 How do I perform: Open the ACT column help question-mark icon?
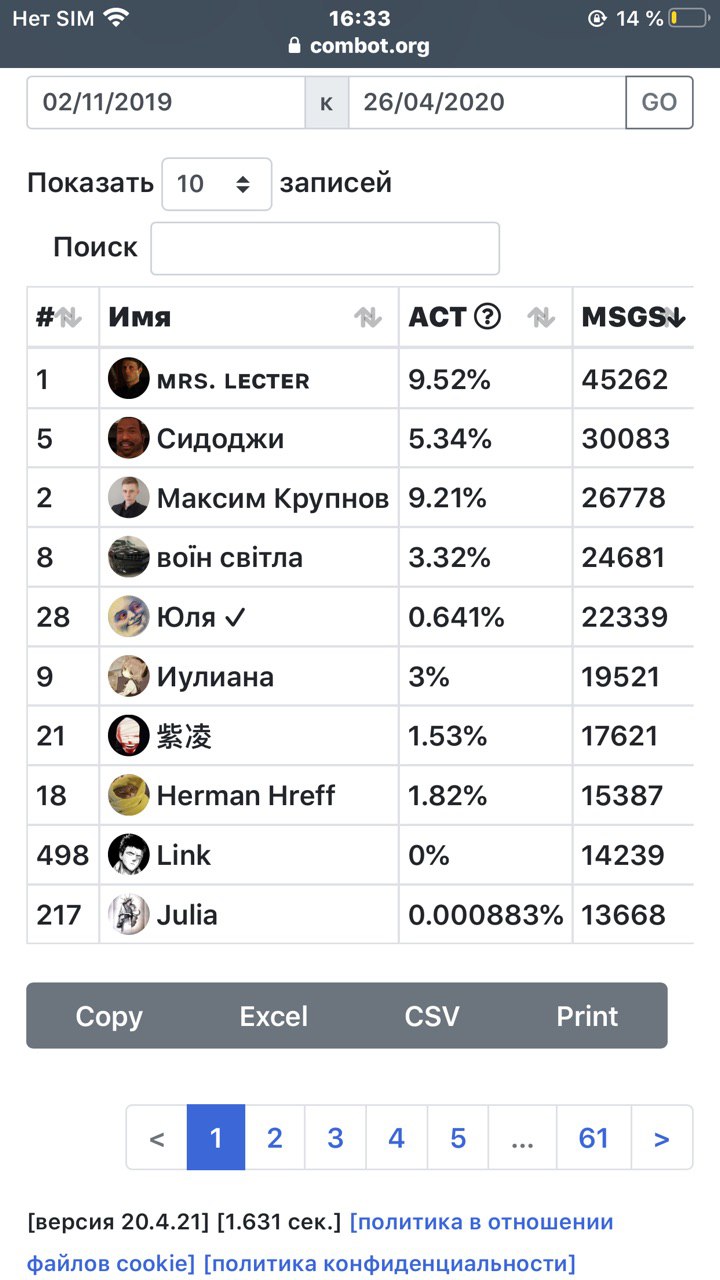coord(487,317)
